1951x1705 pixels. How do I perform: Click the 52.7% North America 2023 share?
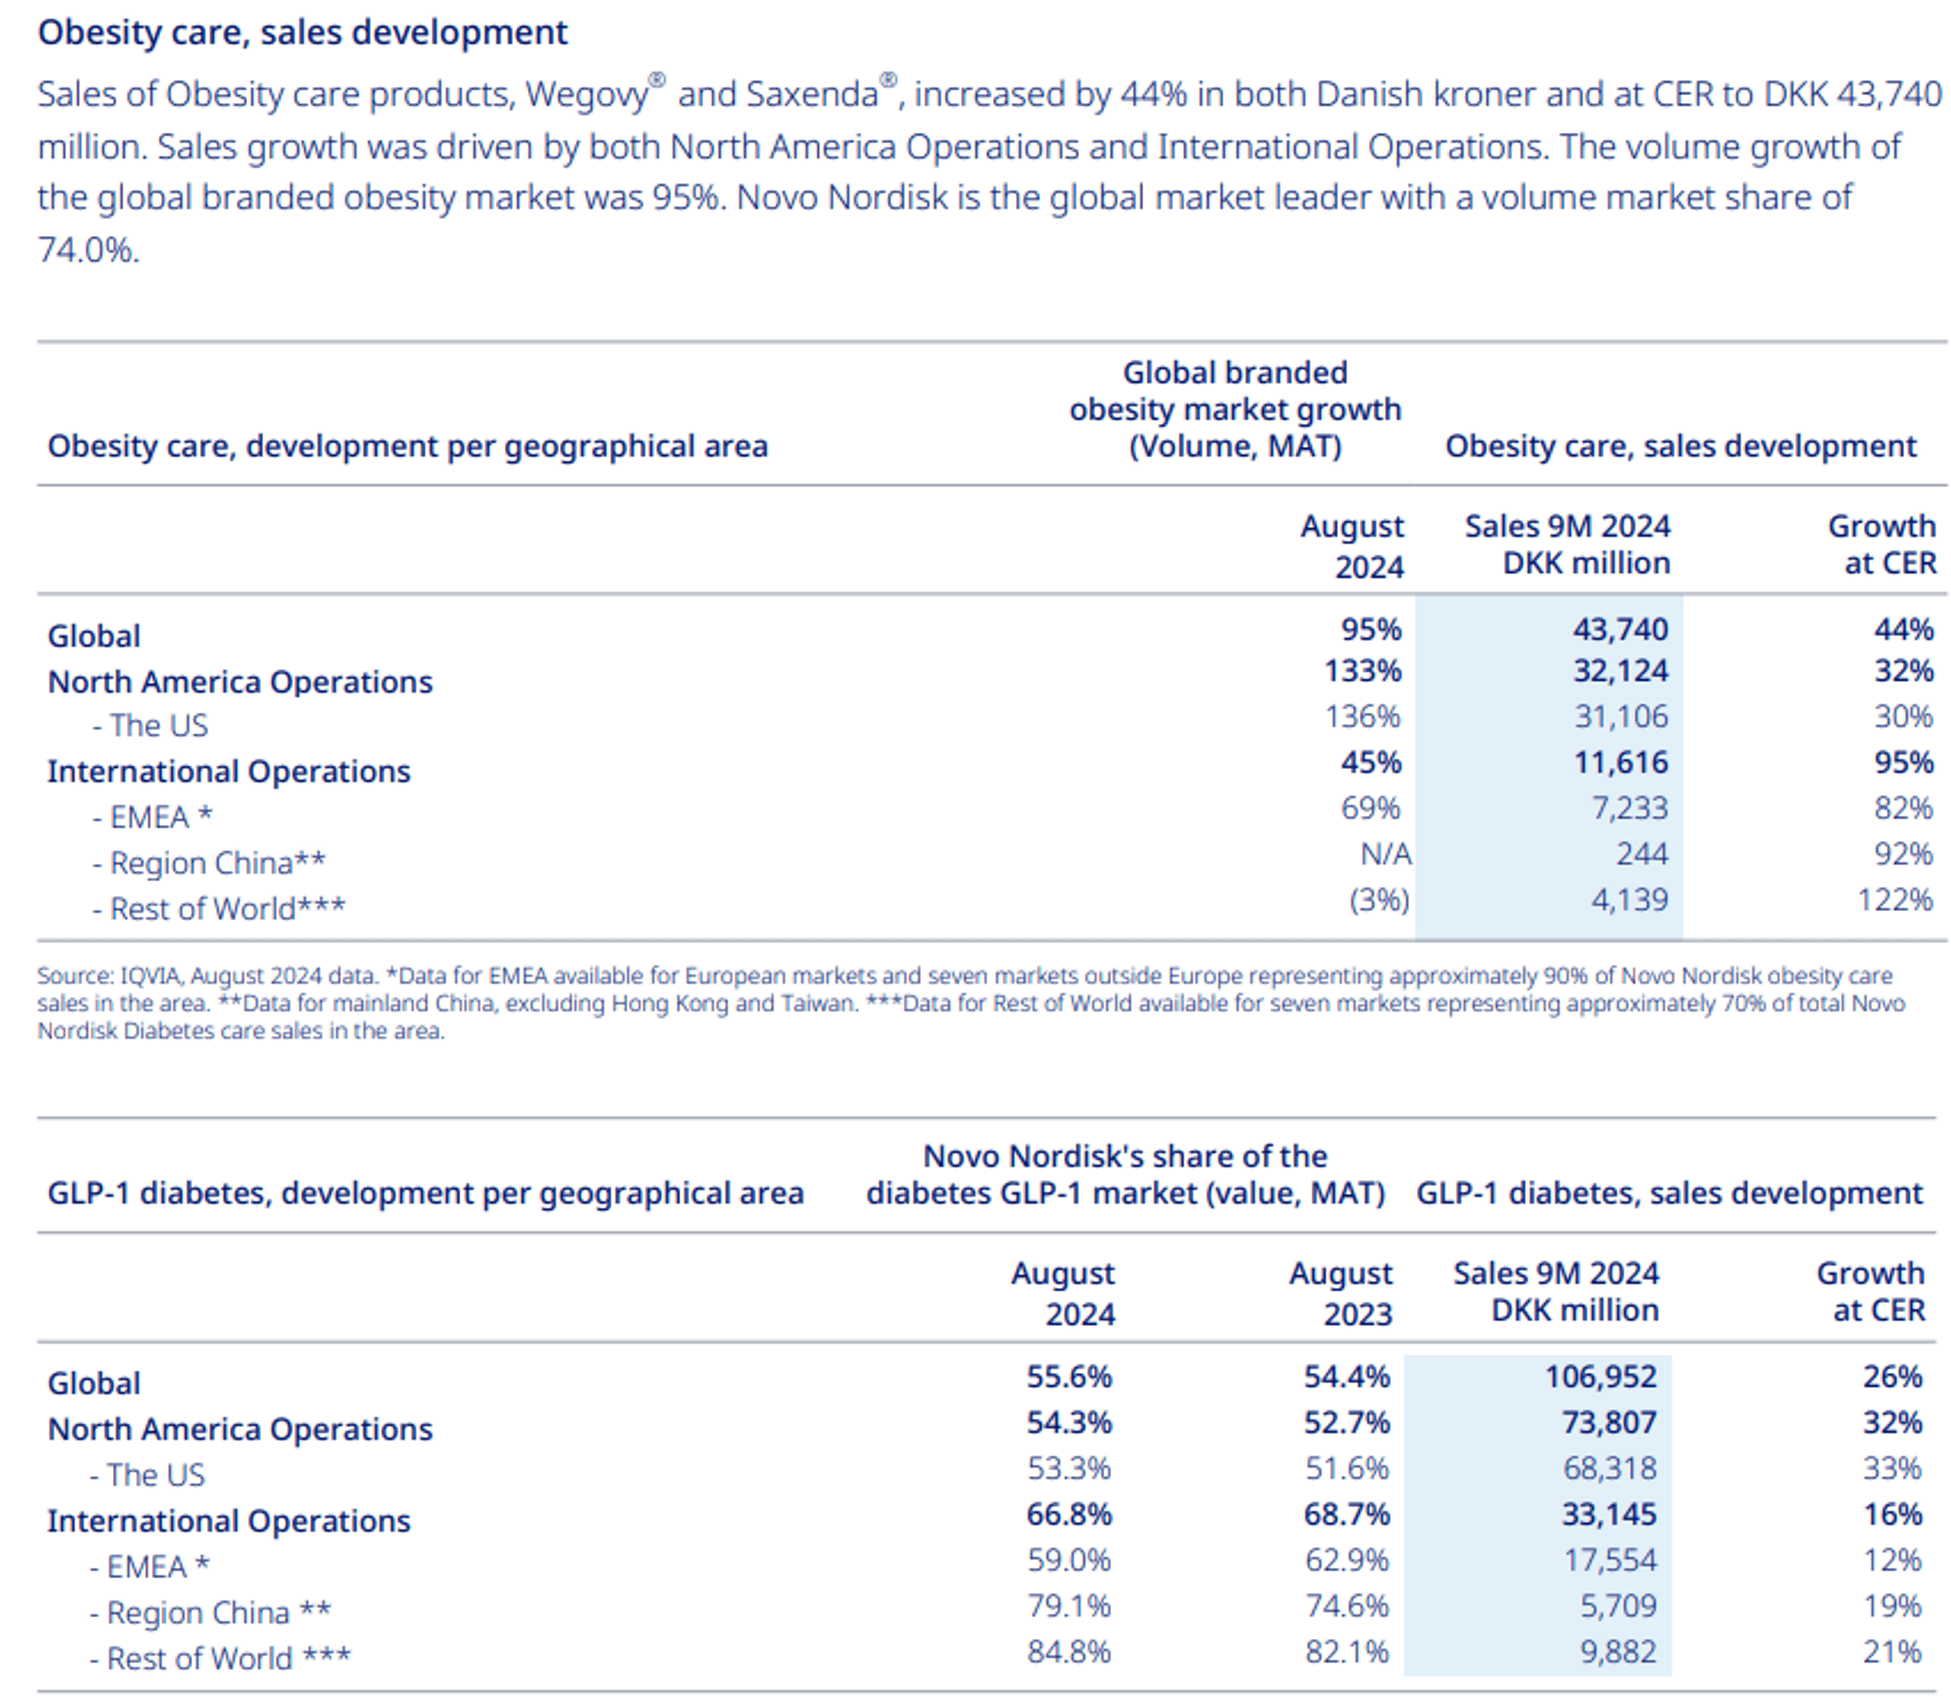[x=1346, y=1422]
